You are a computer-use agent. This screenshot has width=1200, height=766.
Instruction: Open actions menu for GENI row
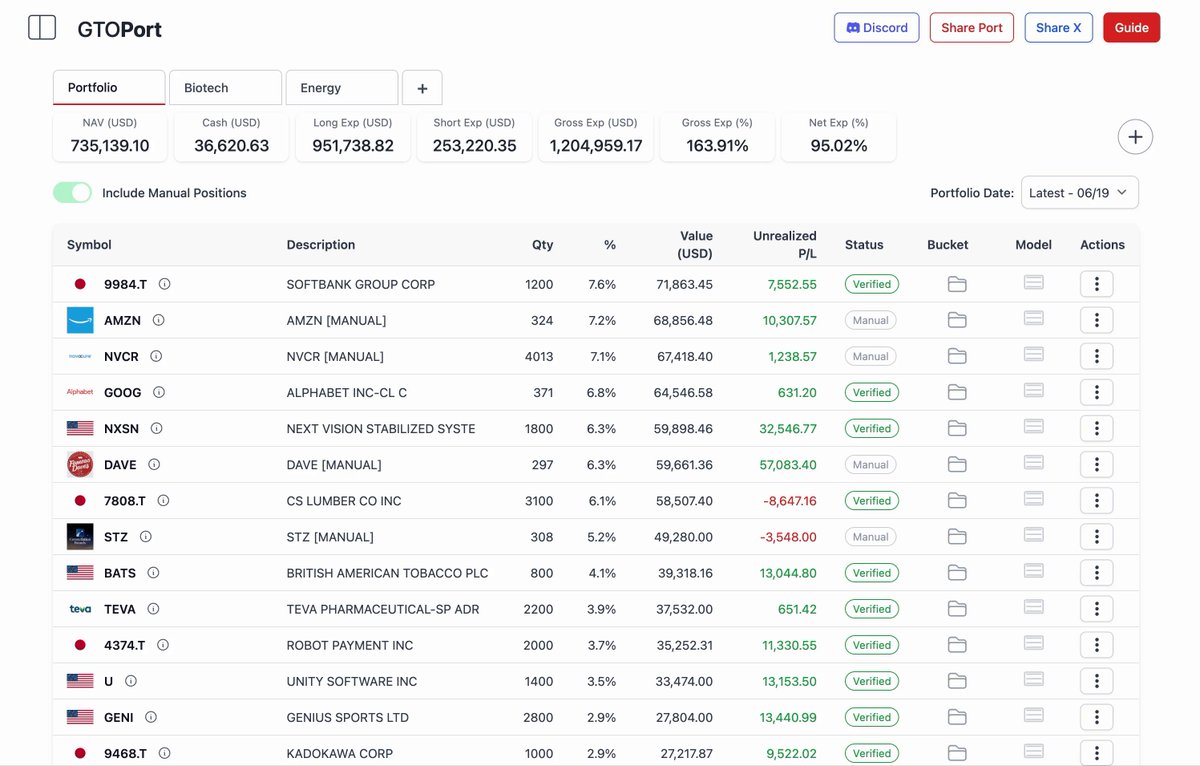click(x=1097, y=717)
